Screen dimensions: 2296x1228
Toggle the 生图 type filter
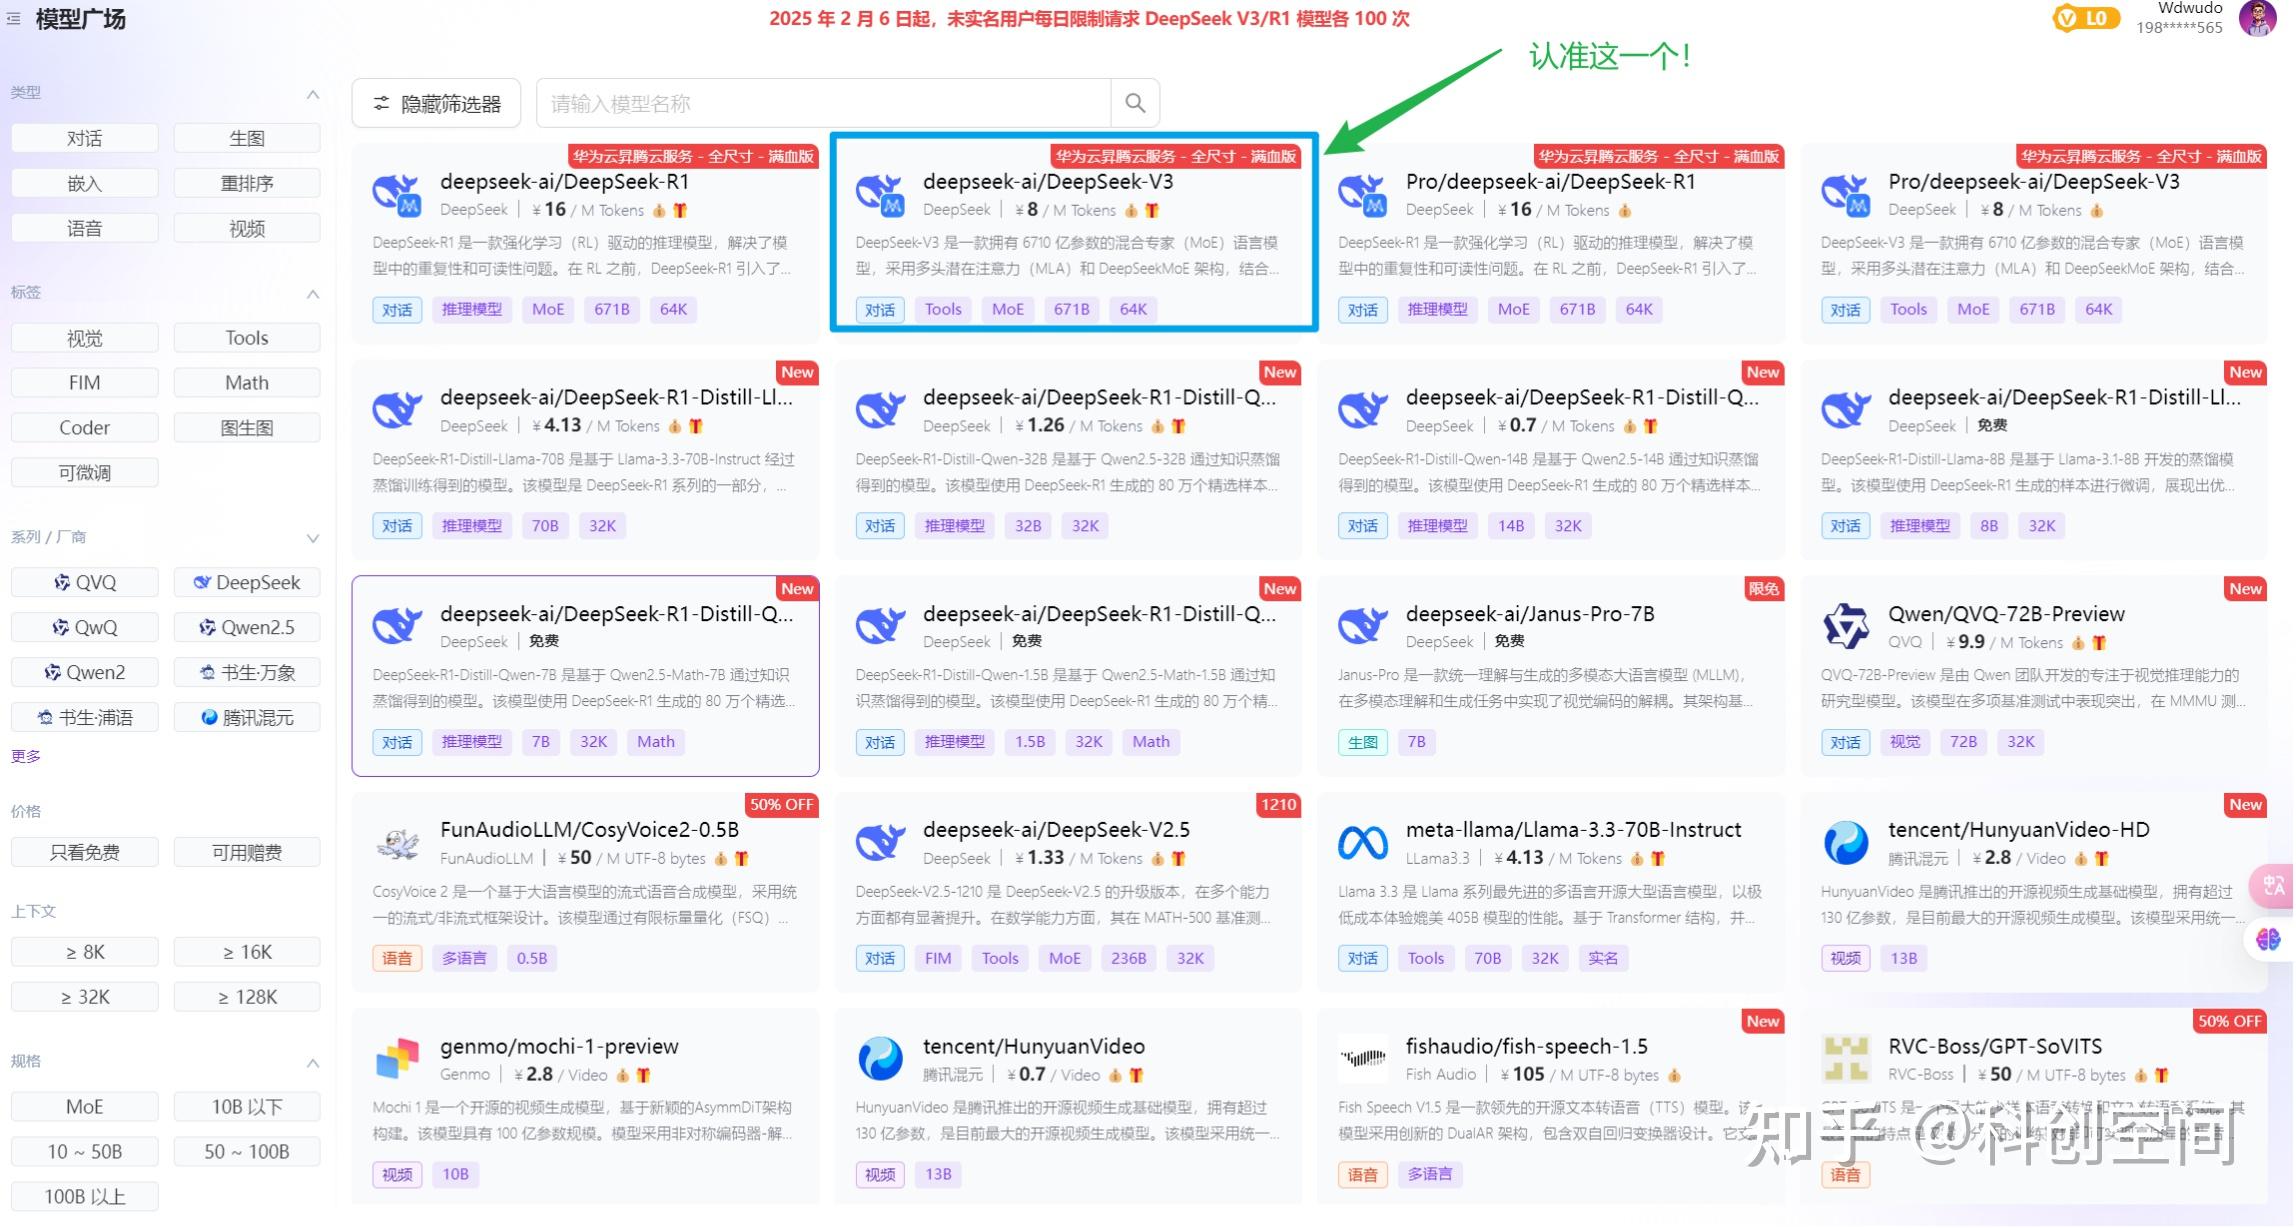247,138
